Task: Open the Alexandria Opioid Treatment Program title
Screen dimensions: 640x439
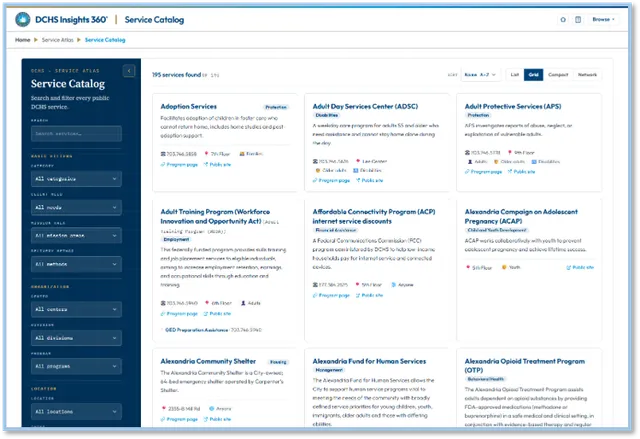Action: (525, 366)
